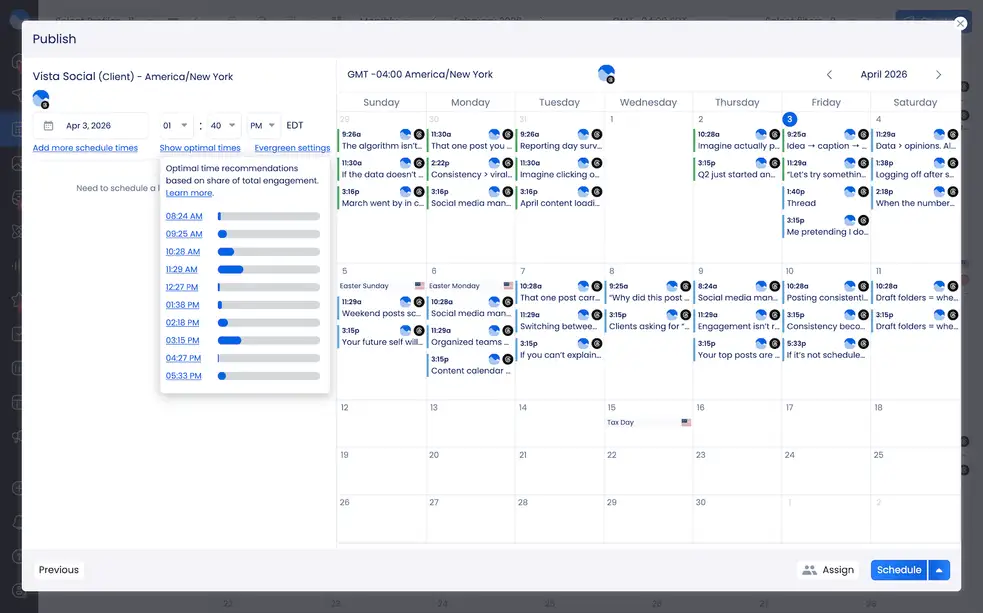Click the Add more schedule times link

(84, 147)
